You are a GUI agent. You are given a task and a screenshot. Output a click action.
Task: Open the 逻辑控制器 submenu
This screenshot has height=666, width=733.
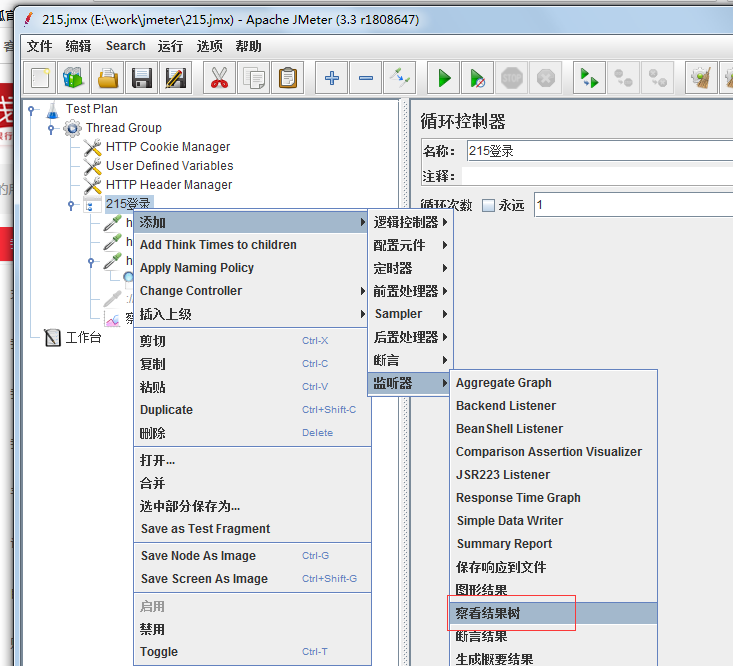coord(410,222)
